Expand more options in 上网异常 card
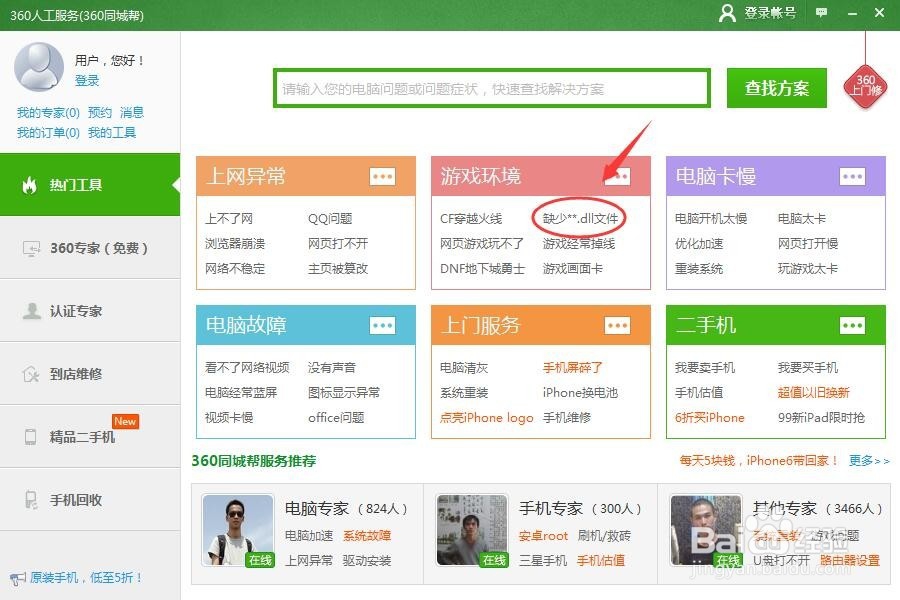900x600 pixels. (382, 176)
